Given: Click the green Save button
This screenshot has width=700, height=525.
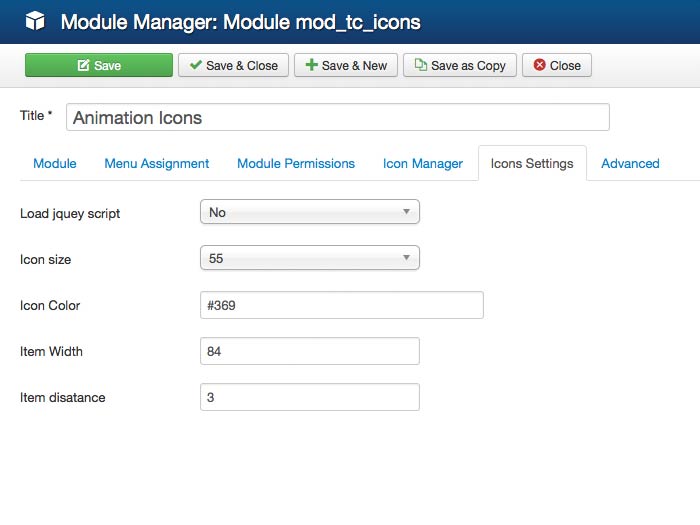Looking at the screenshot, I should pos(98,65).
